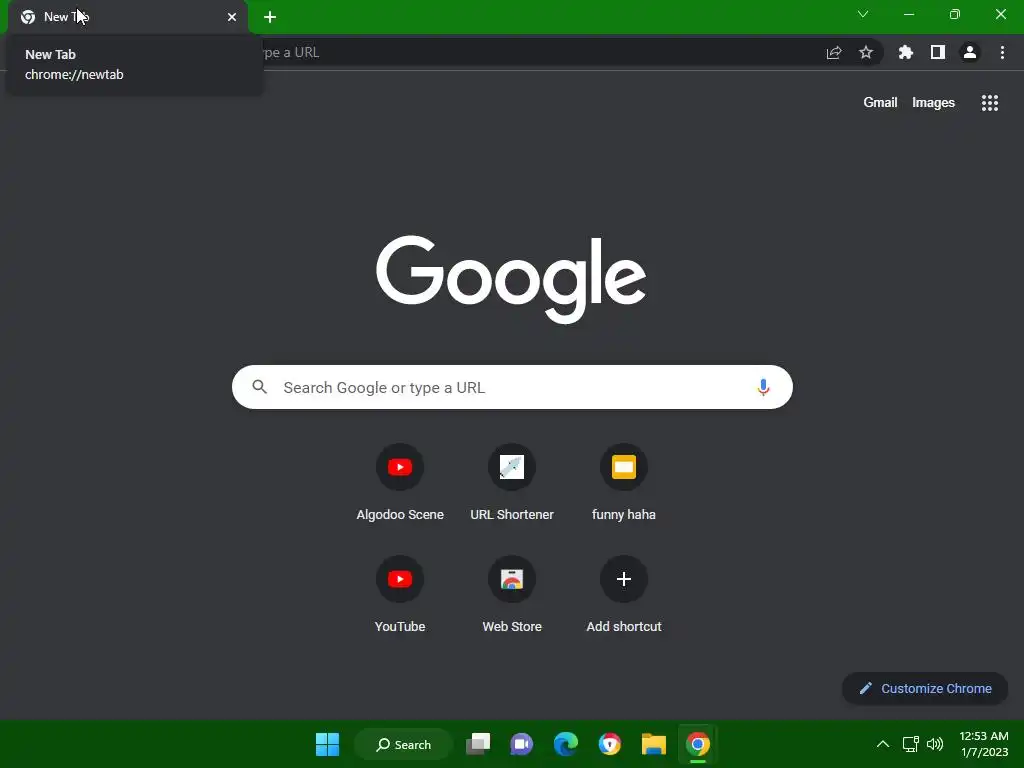
Task: Select the New Tab tab
Action: (x=128, y=17)
